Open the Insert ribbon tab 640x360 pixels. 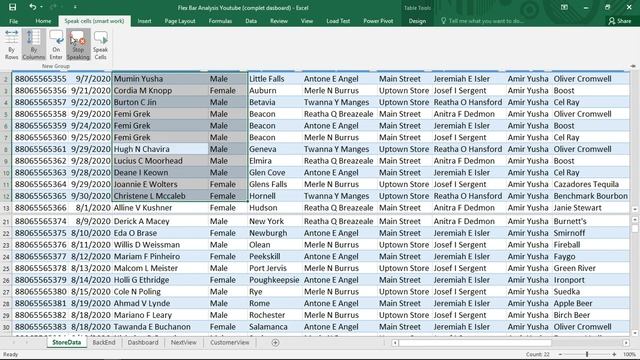(144, 21)
